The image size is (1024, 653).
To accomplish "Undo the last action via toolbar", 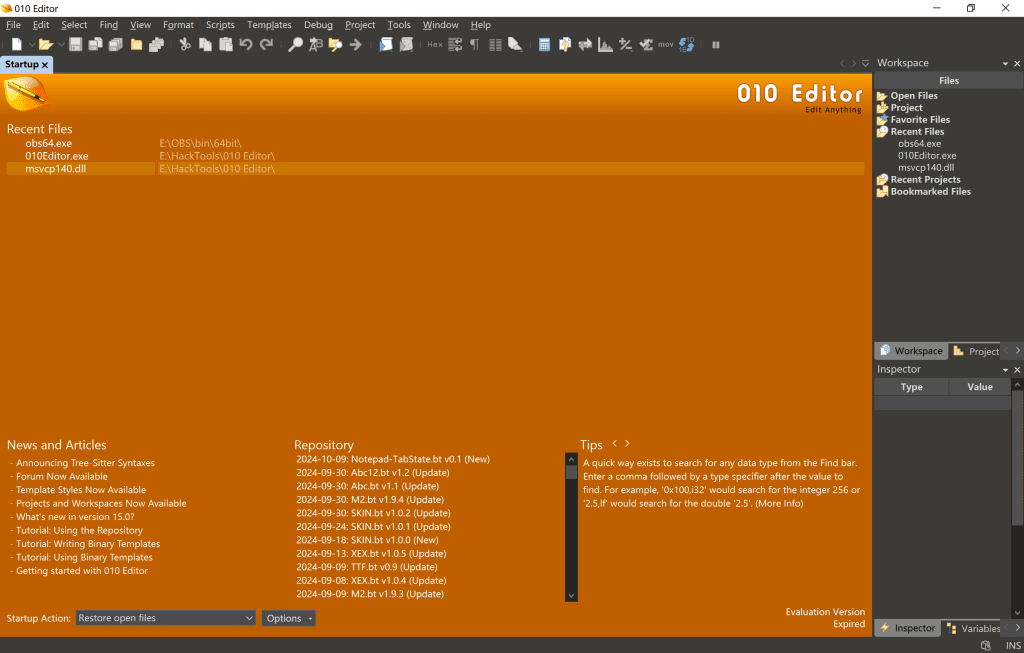I will [246, 44].
